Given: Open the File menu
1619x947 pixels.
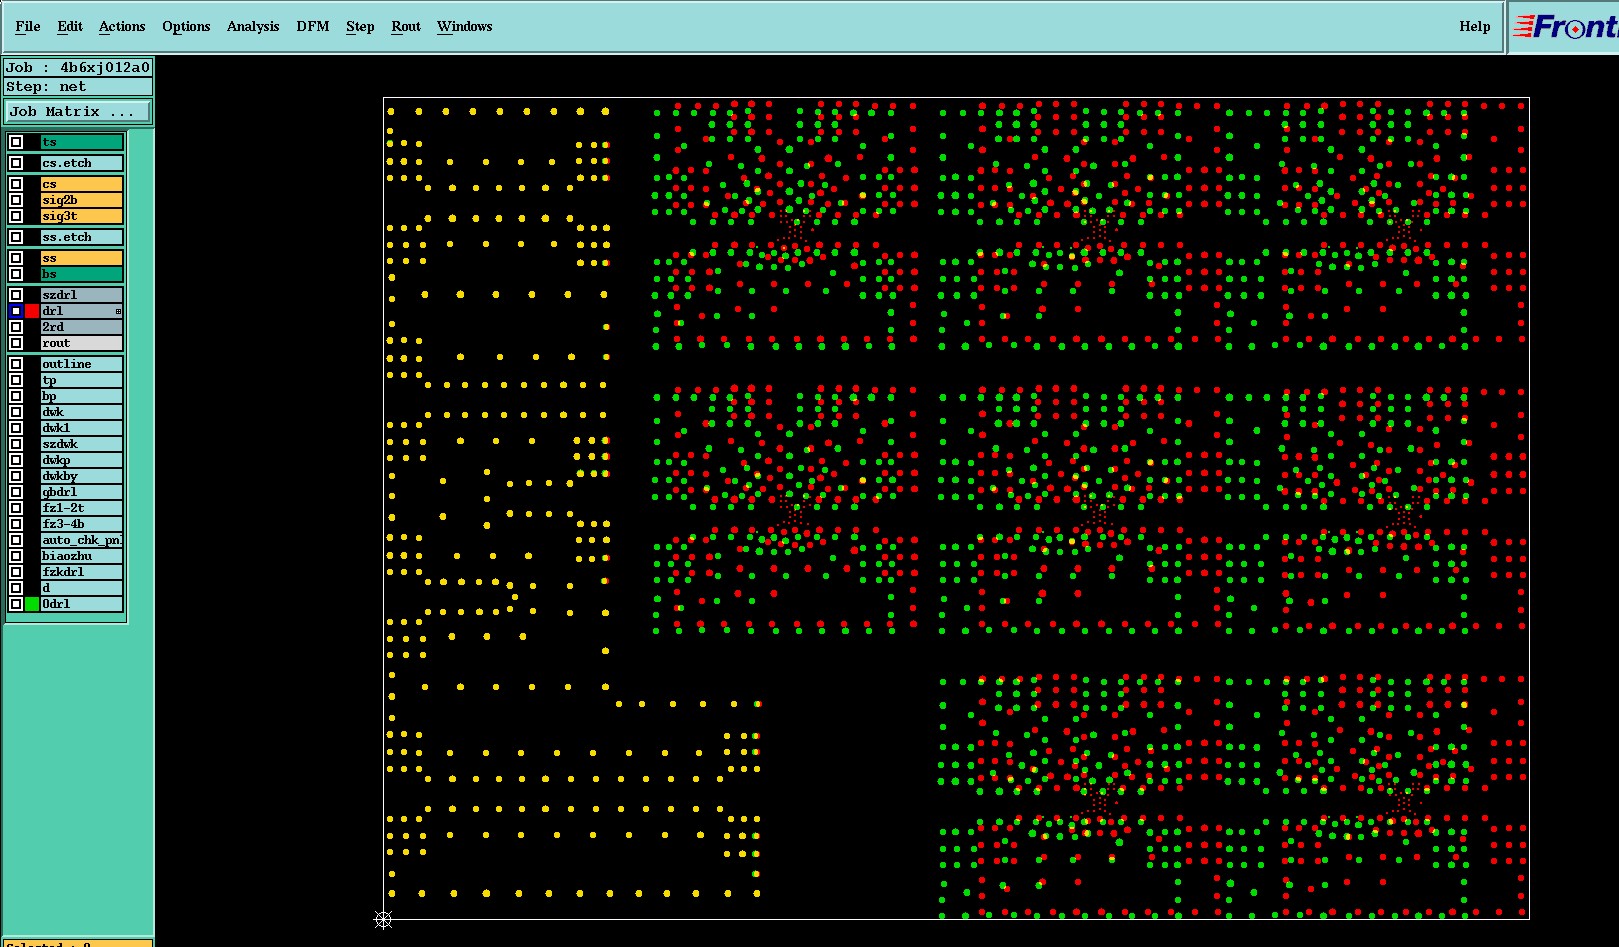Looking at the screenshot, I should [x=28, y=27].
